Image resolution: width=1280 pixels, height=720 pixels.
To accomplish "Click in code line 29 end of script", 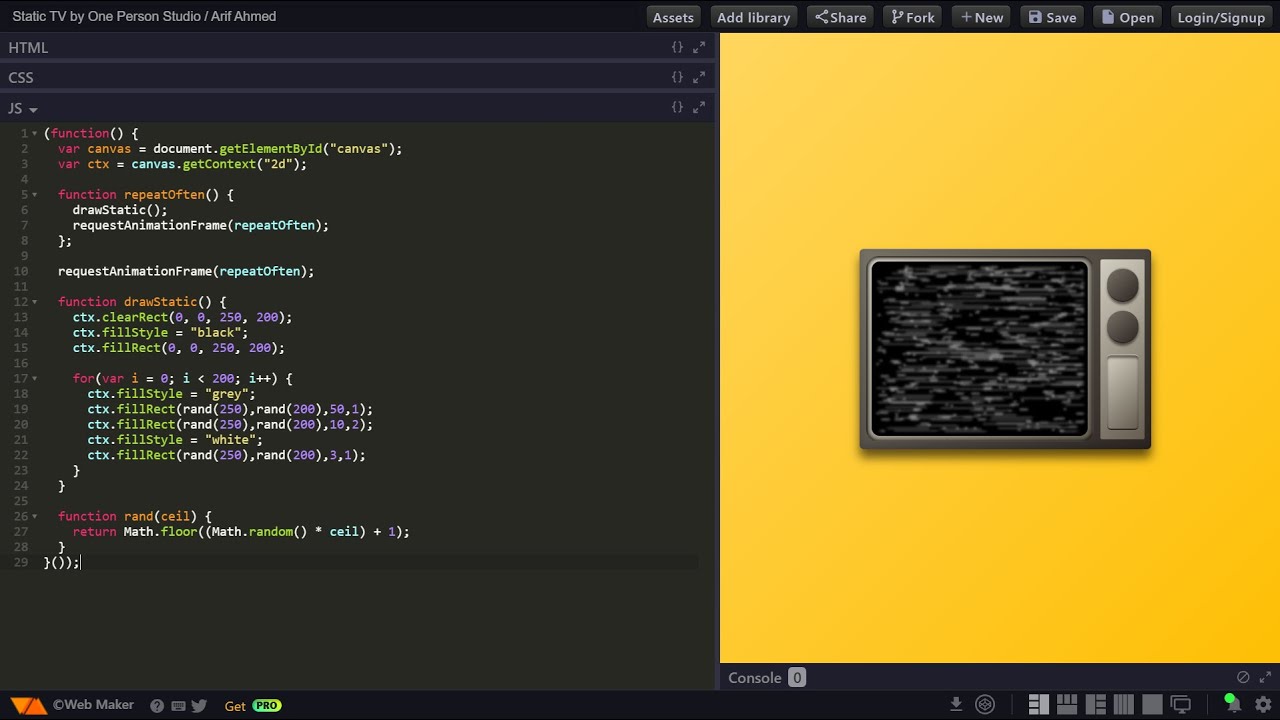I will point(62,562).
